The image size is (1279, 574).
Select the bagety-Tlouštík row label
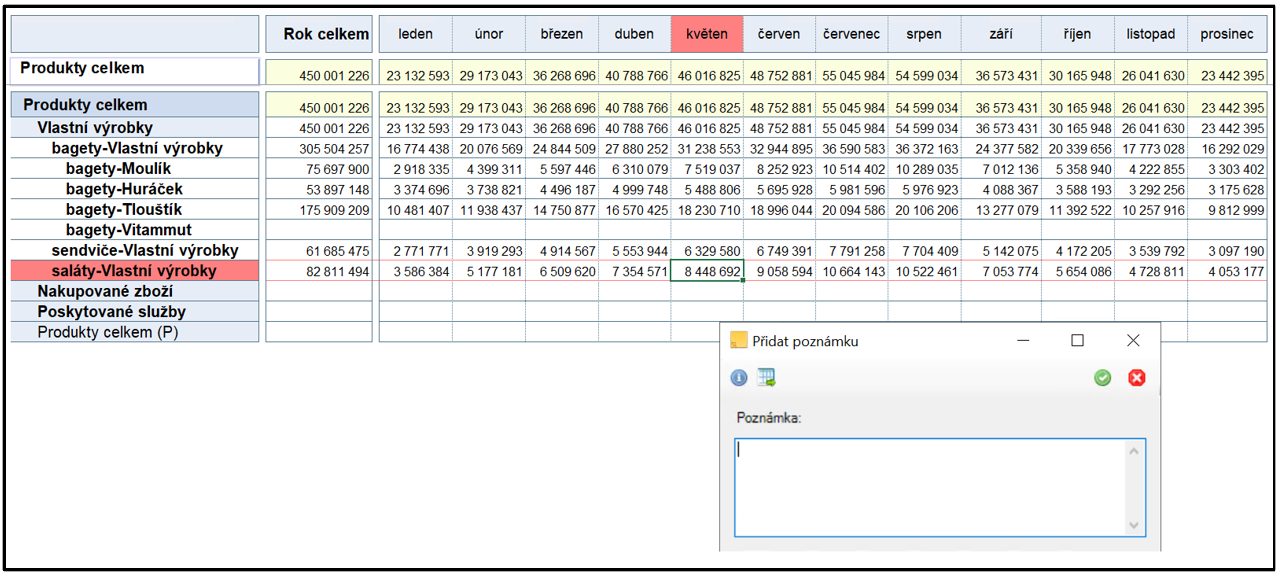coord(135,209)
